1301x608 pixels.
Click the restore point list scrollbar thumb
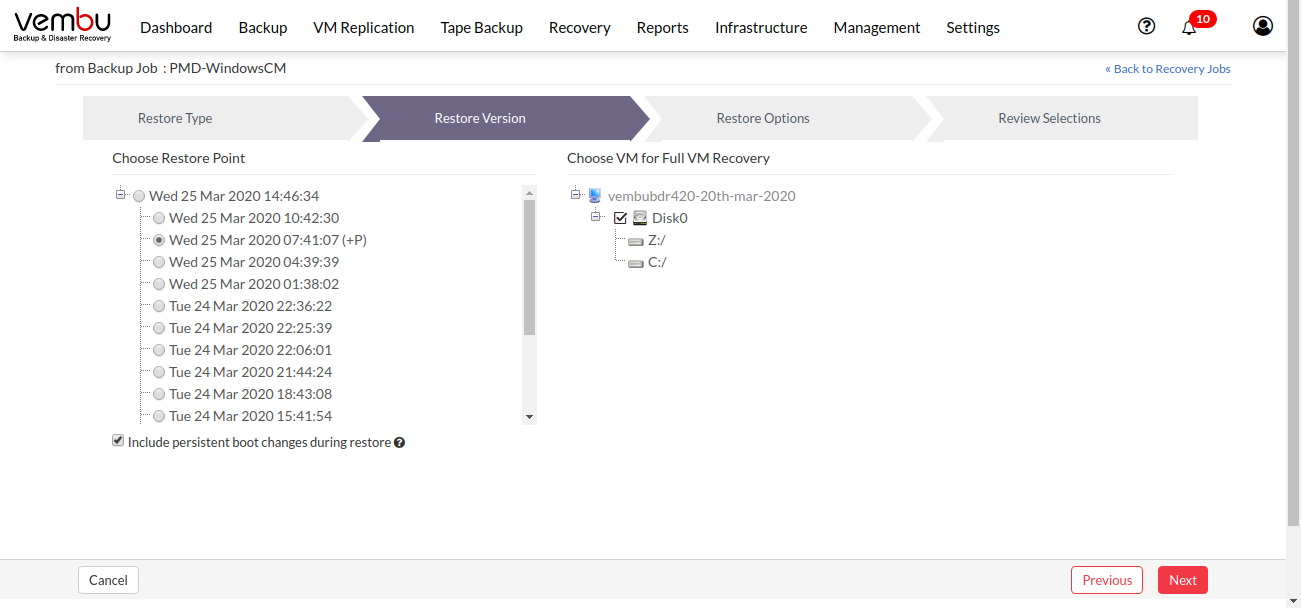click(x=530, y=267)
